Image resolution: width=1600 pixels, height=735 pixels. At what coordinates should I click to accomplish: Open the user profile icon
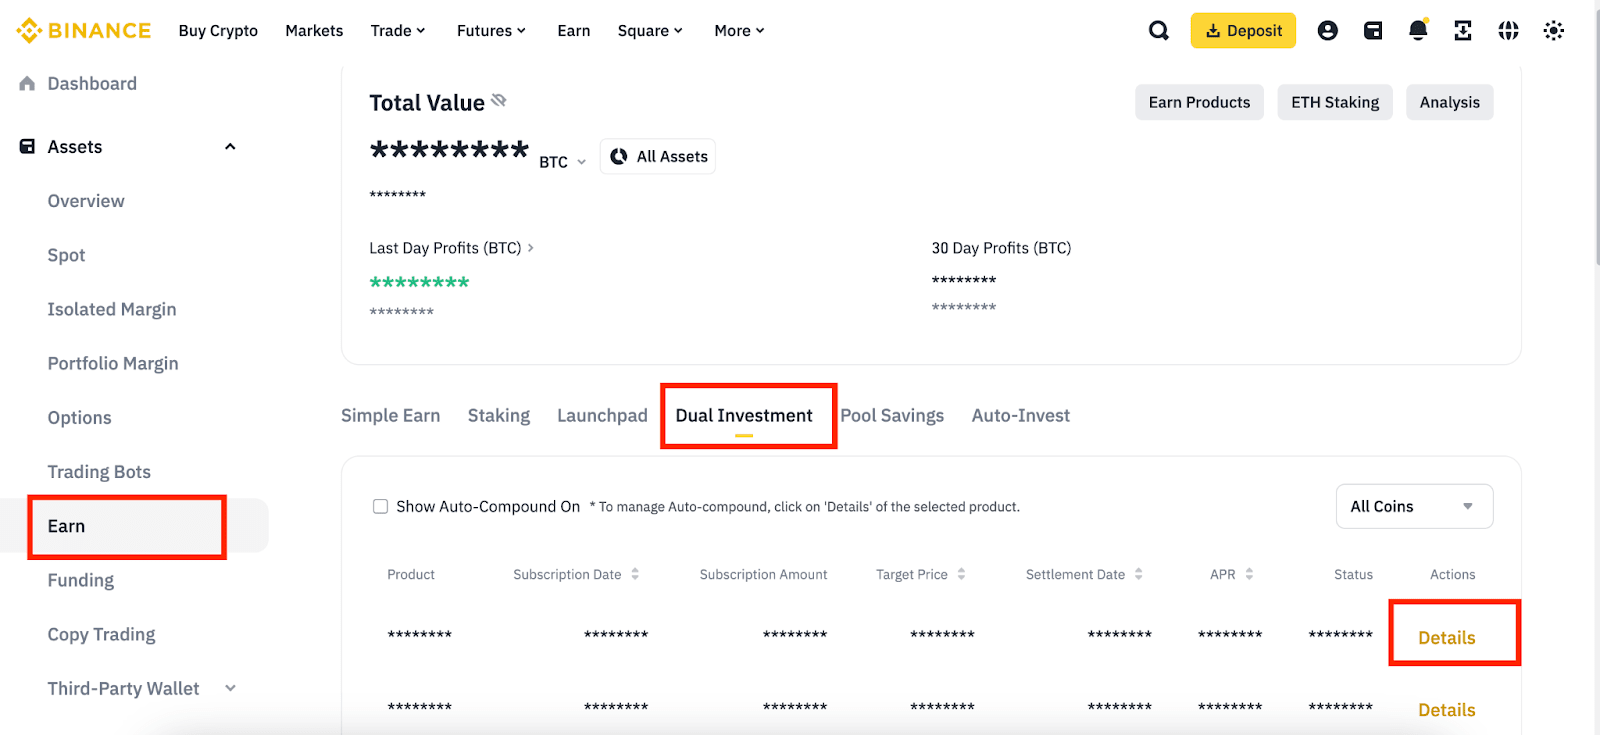[1327, 31]
